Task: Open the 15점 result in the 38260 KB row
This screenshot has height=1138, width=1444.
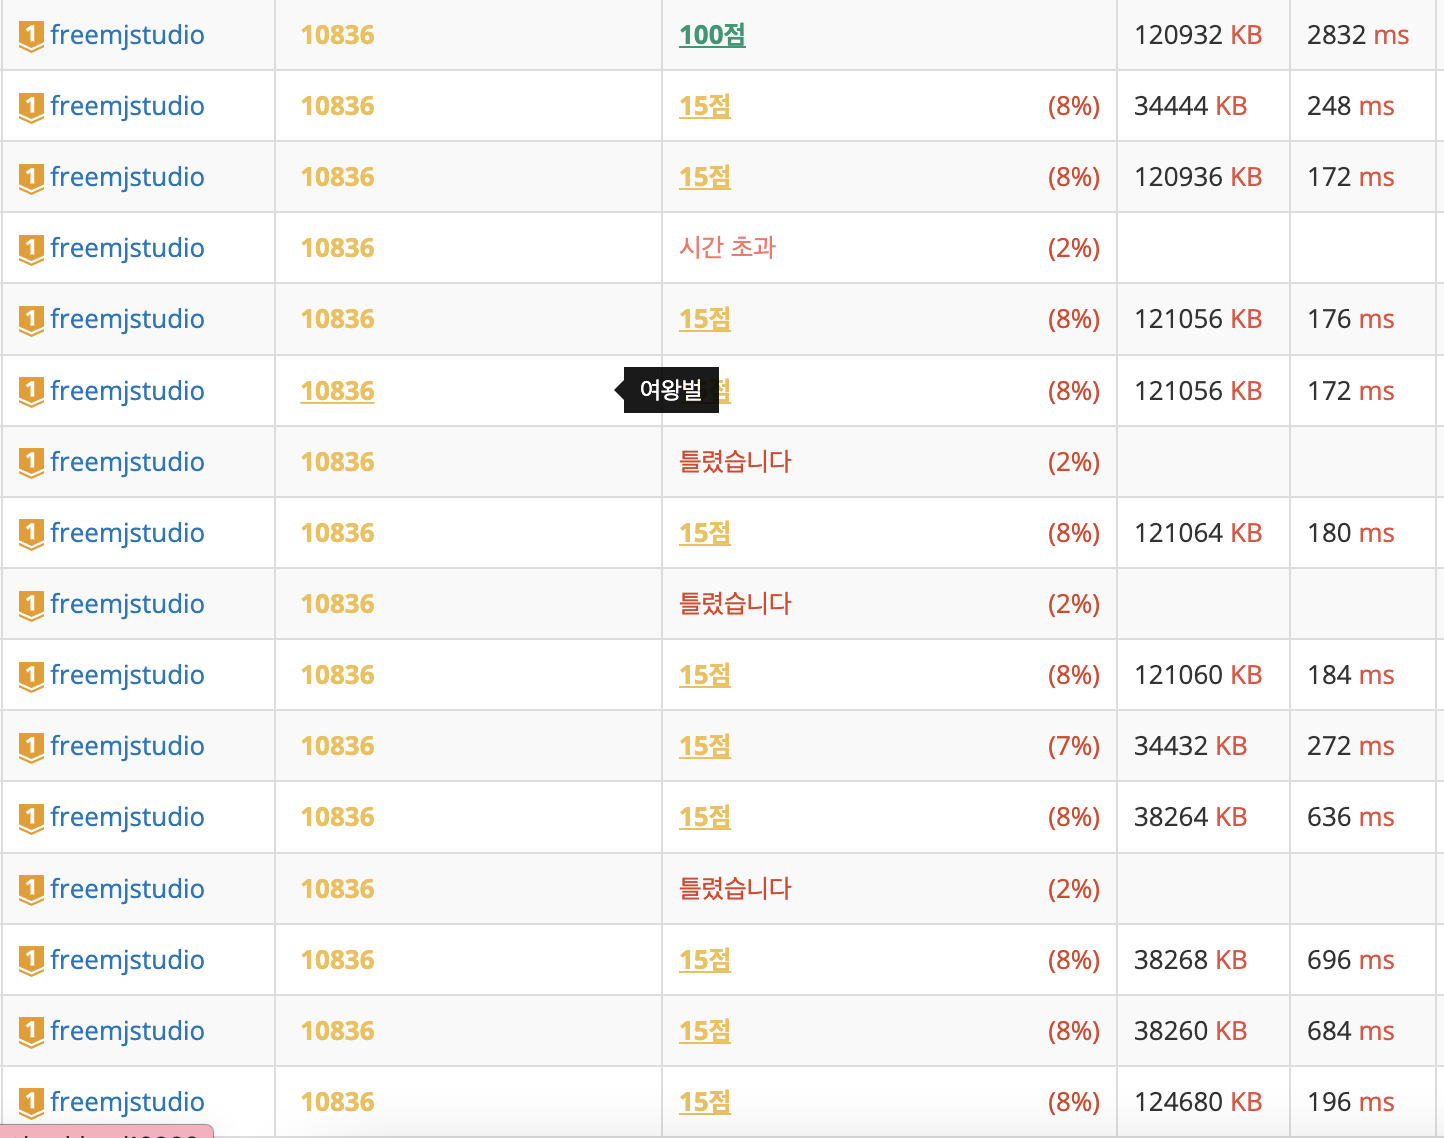Action: coord(705,1031)
